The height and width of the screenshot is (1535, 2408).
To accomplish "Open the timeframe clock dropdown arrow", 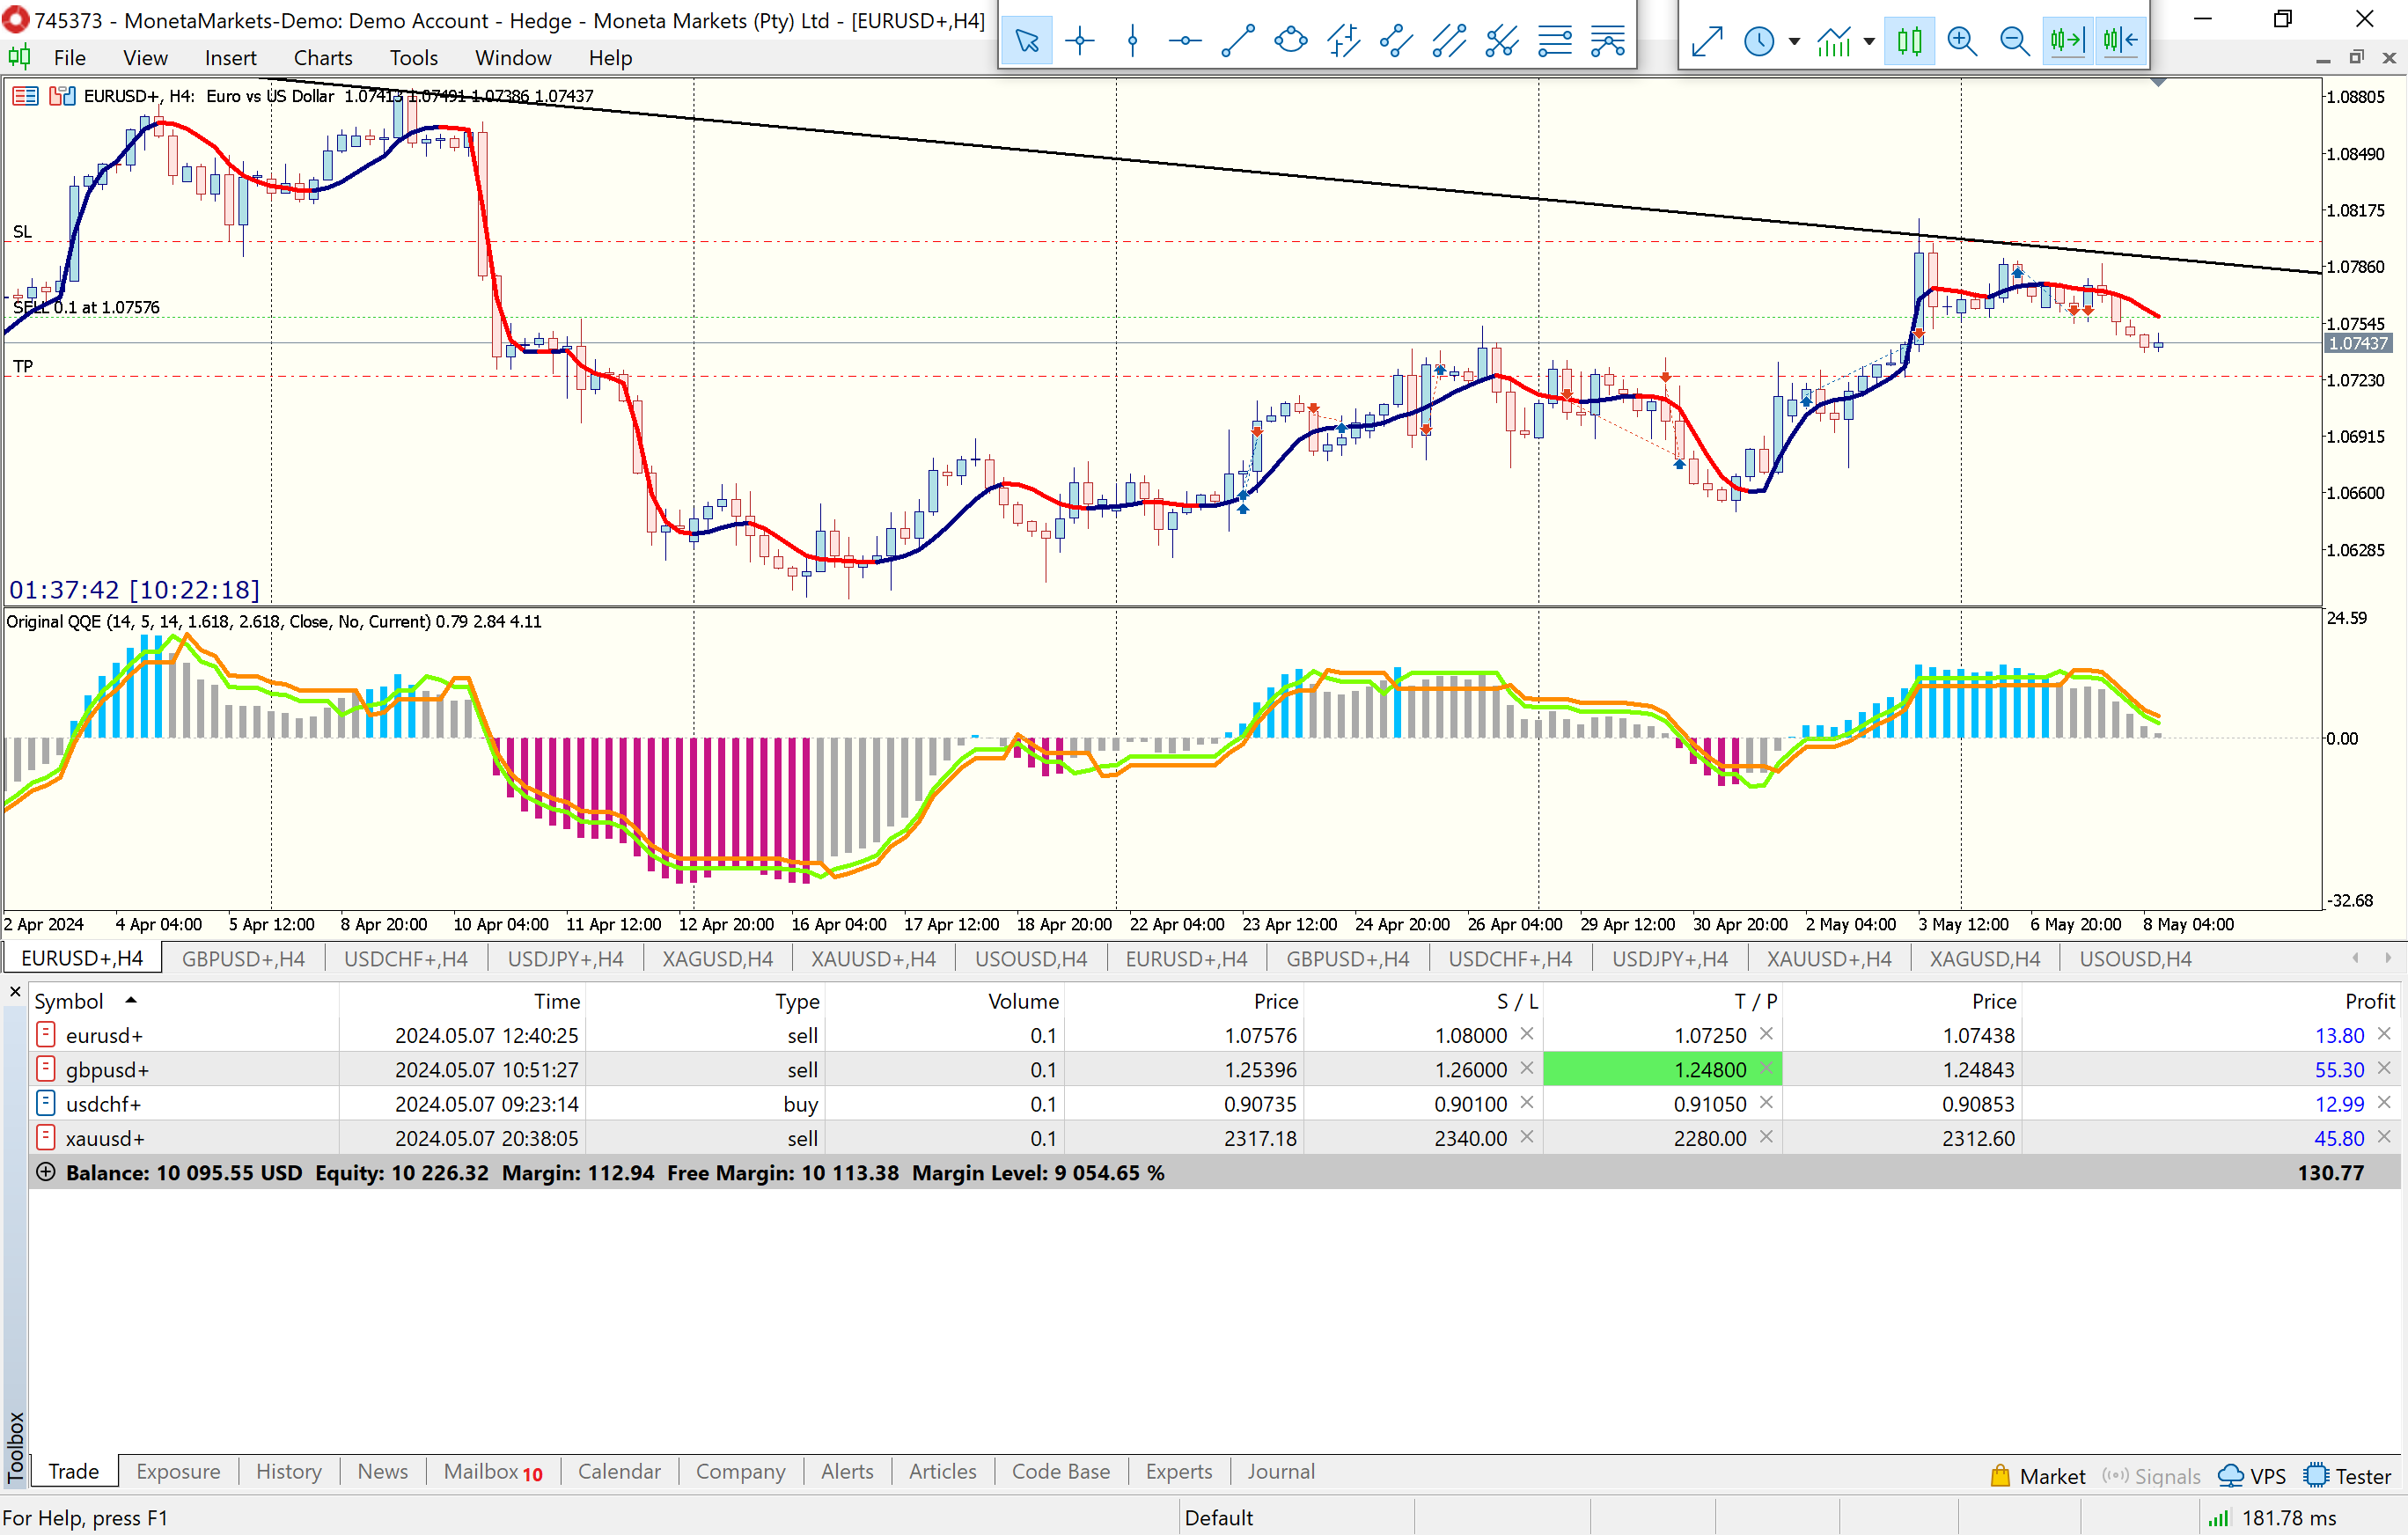I will (x=1794, y=42).
